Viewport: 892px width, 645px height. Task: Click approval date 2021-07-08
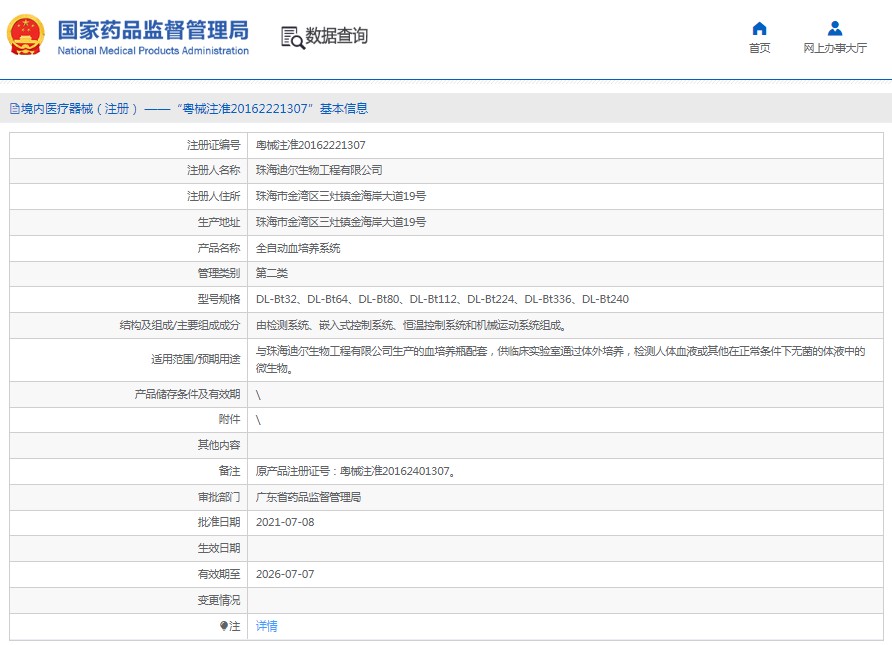pyautogui.click(x=285, y=522)
